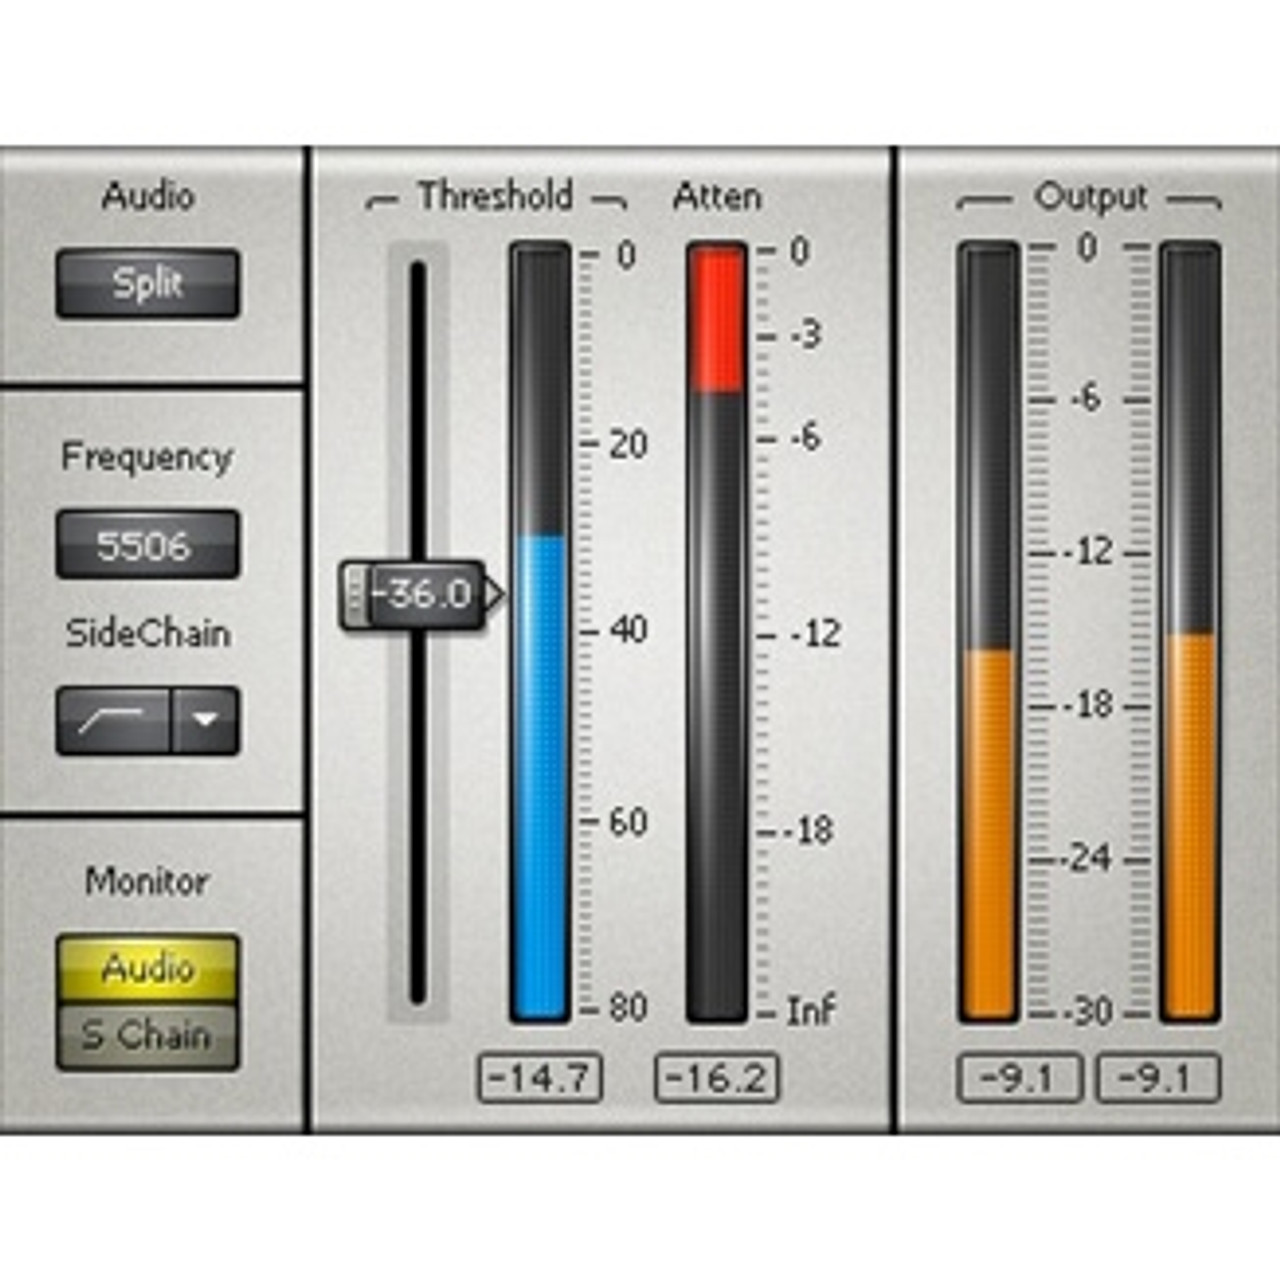
Task: Click the Output section label
Action: pos(1090,196)
